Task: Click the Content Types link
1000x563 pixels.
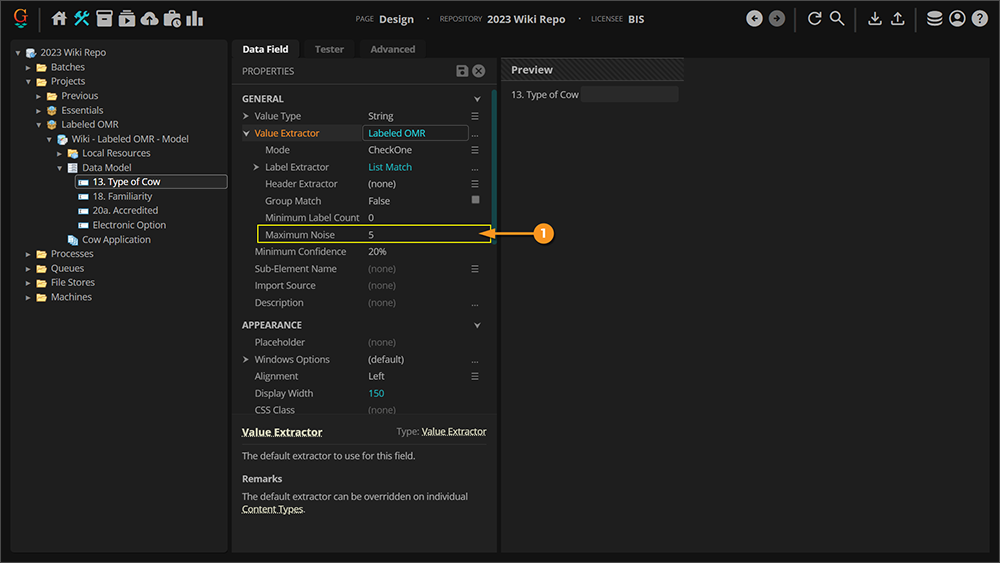Action: (272, 509)
